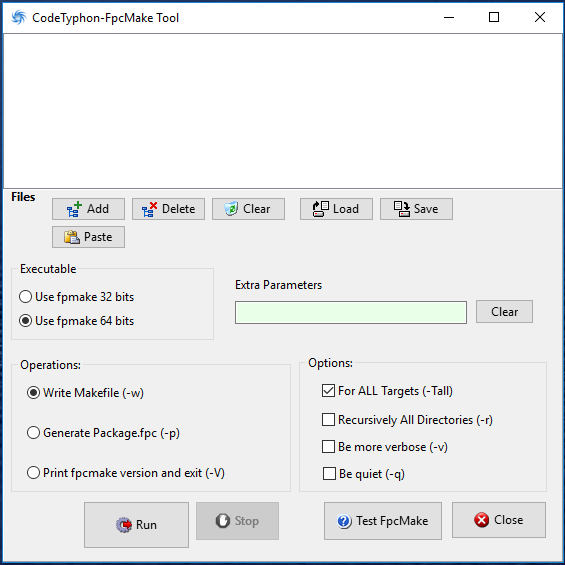
Task: Paste files from clipboard
Action: click(88, 237)
